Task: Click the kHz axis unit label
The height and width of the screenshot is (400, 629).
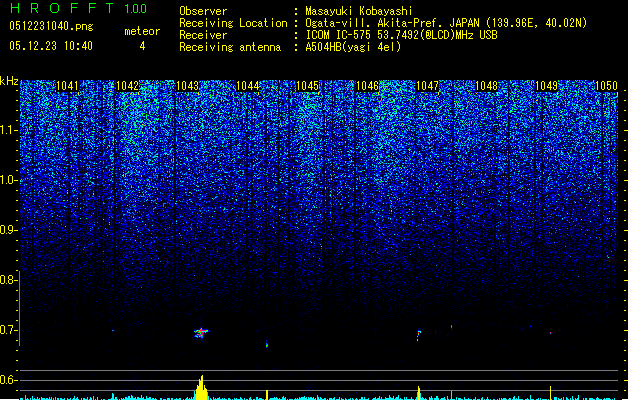Action: point(9,81)
